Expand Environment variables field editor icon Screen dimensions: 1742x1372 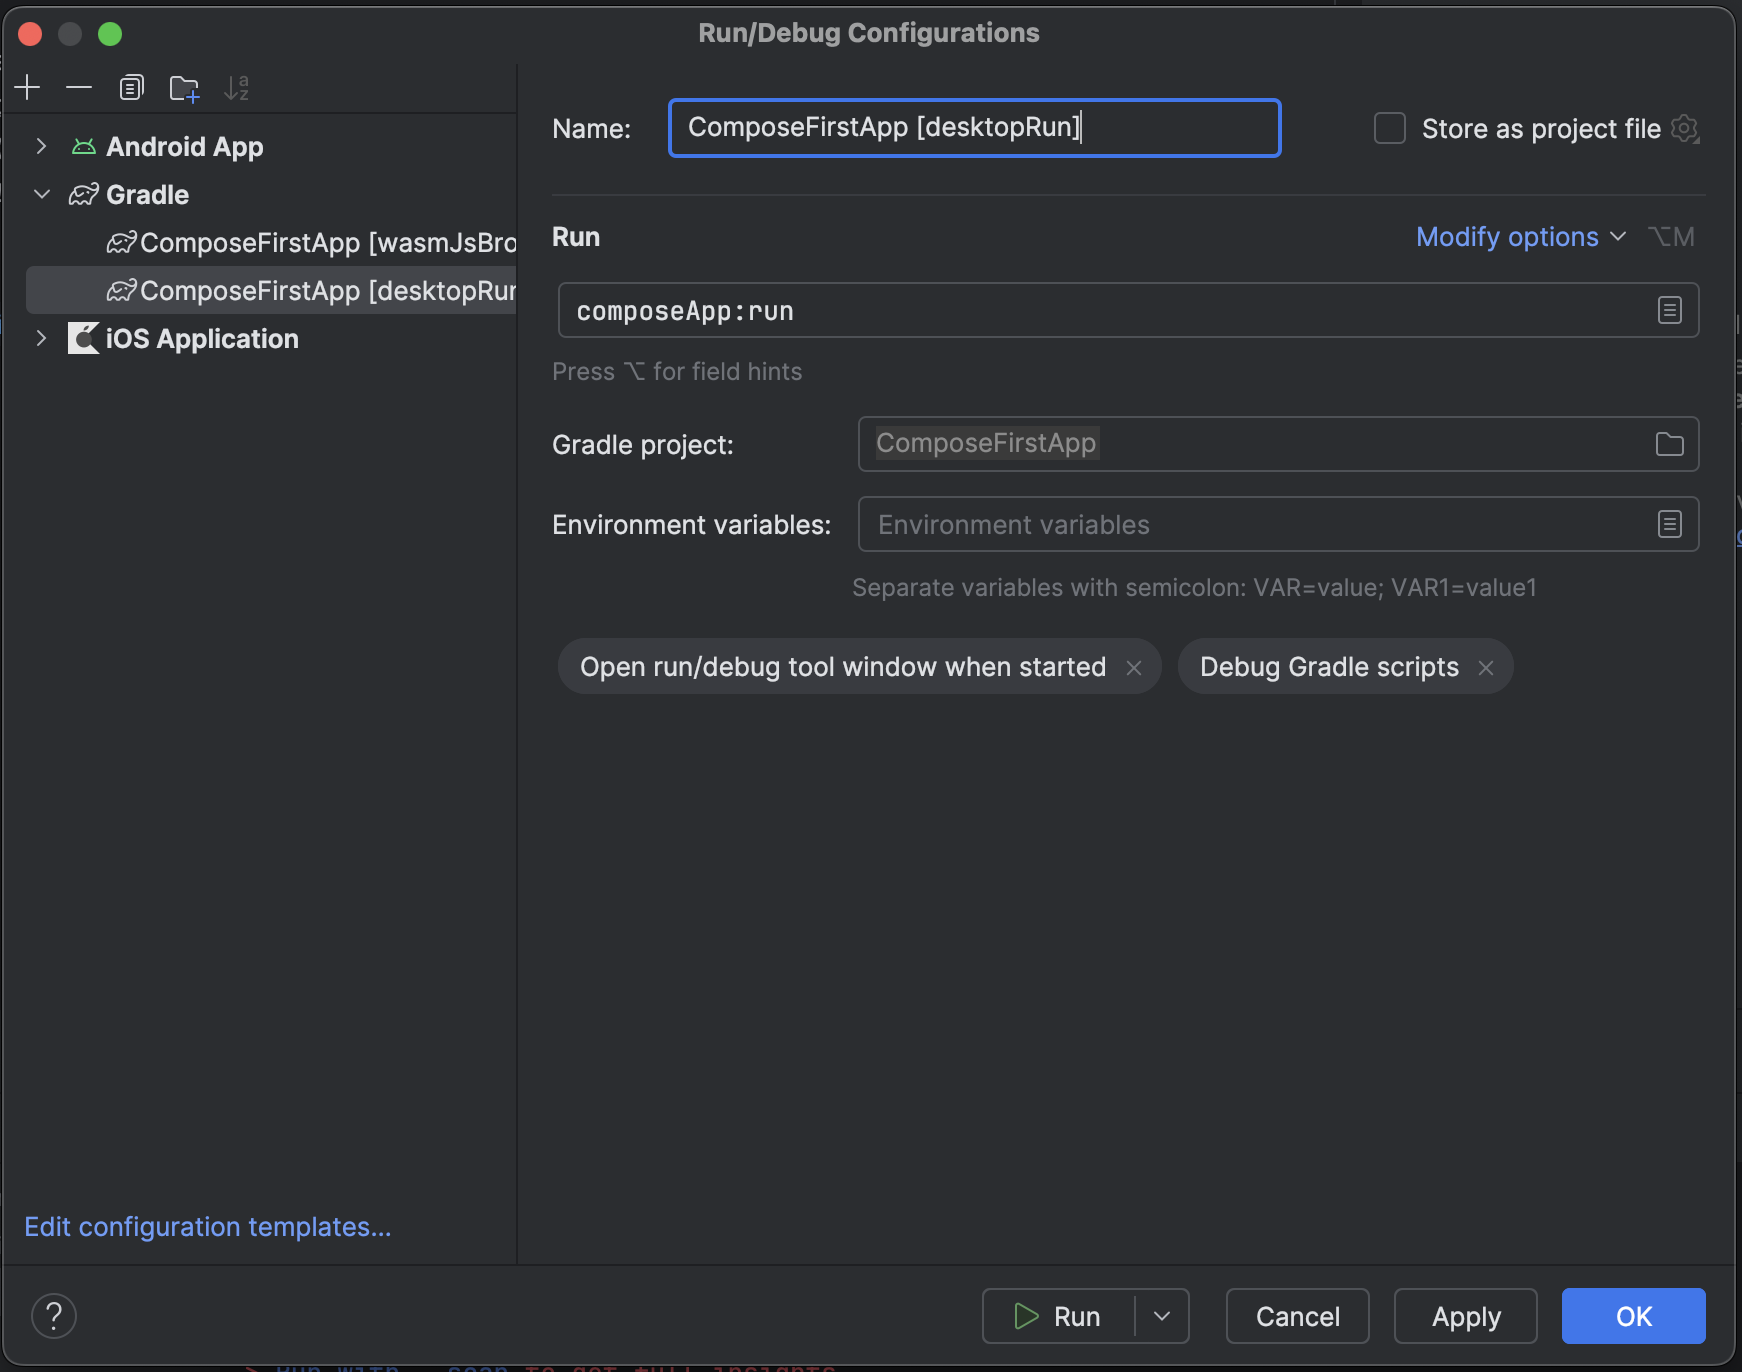pyautogui.click(x=1668, y=523)
